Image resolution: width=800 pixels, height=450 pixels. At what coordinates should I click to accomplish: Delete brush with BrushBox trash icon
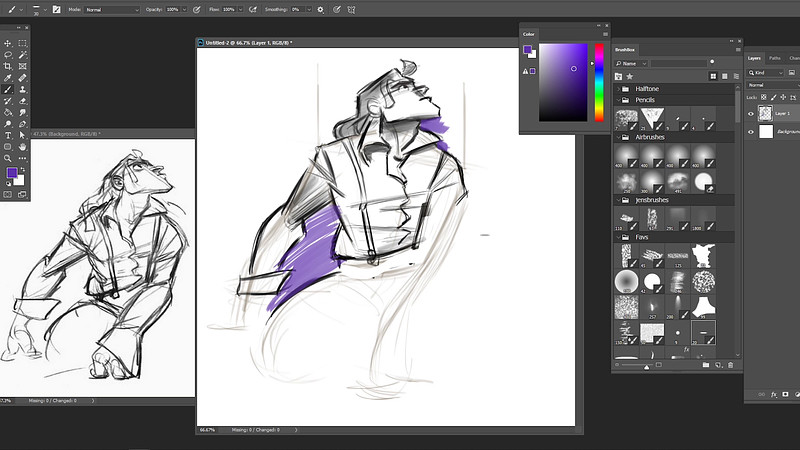[x=730, y=365]
